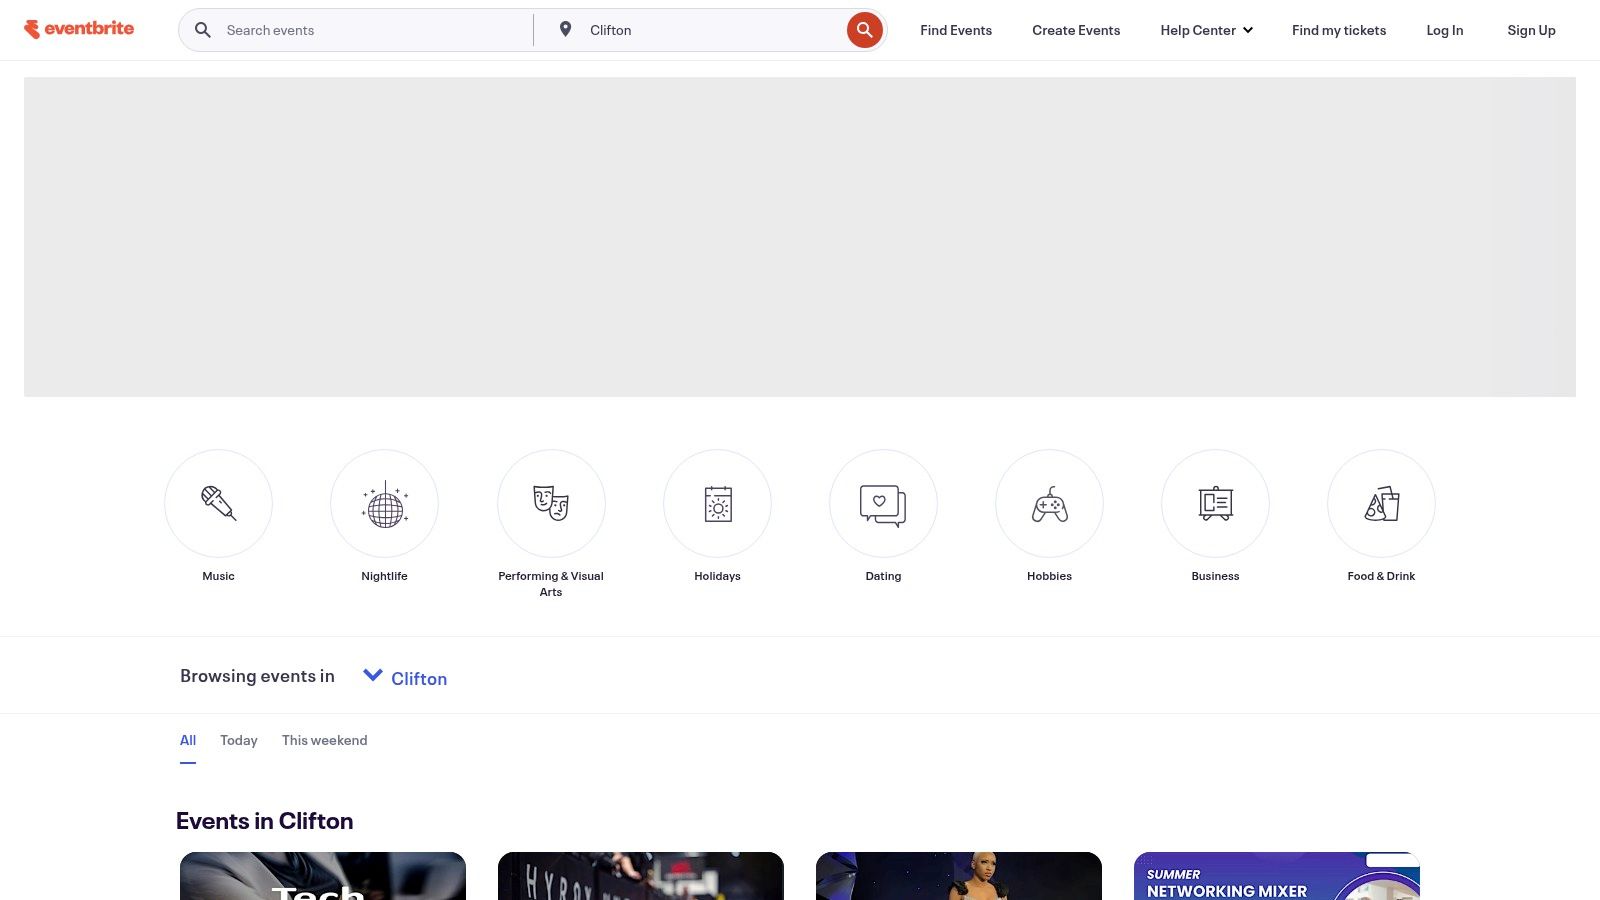This screenshot has width=1600, height=900.
Task: Click the Clifton location field
Action: point(710,30)
